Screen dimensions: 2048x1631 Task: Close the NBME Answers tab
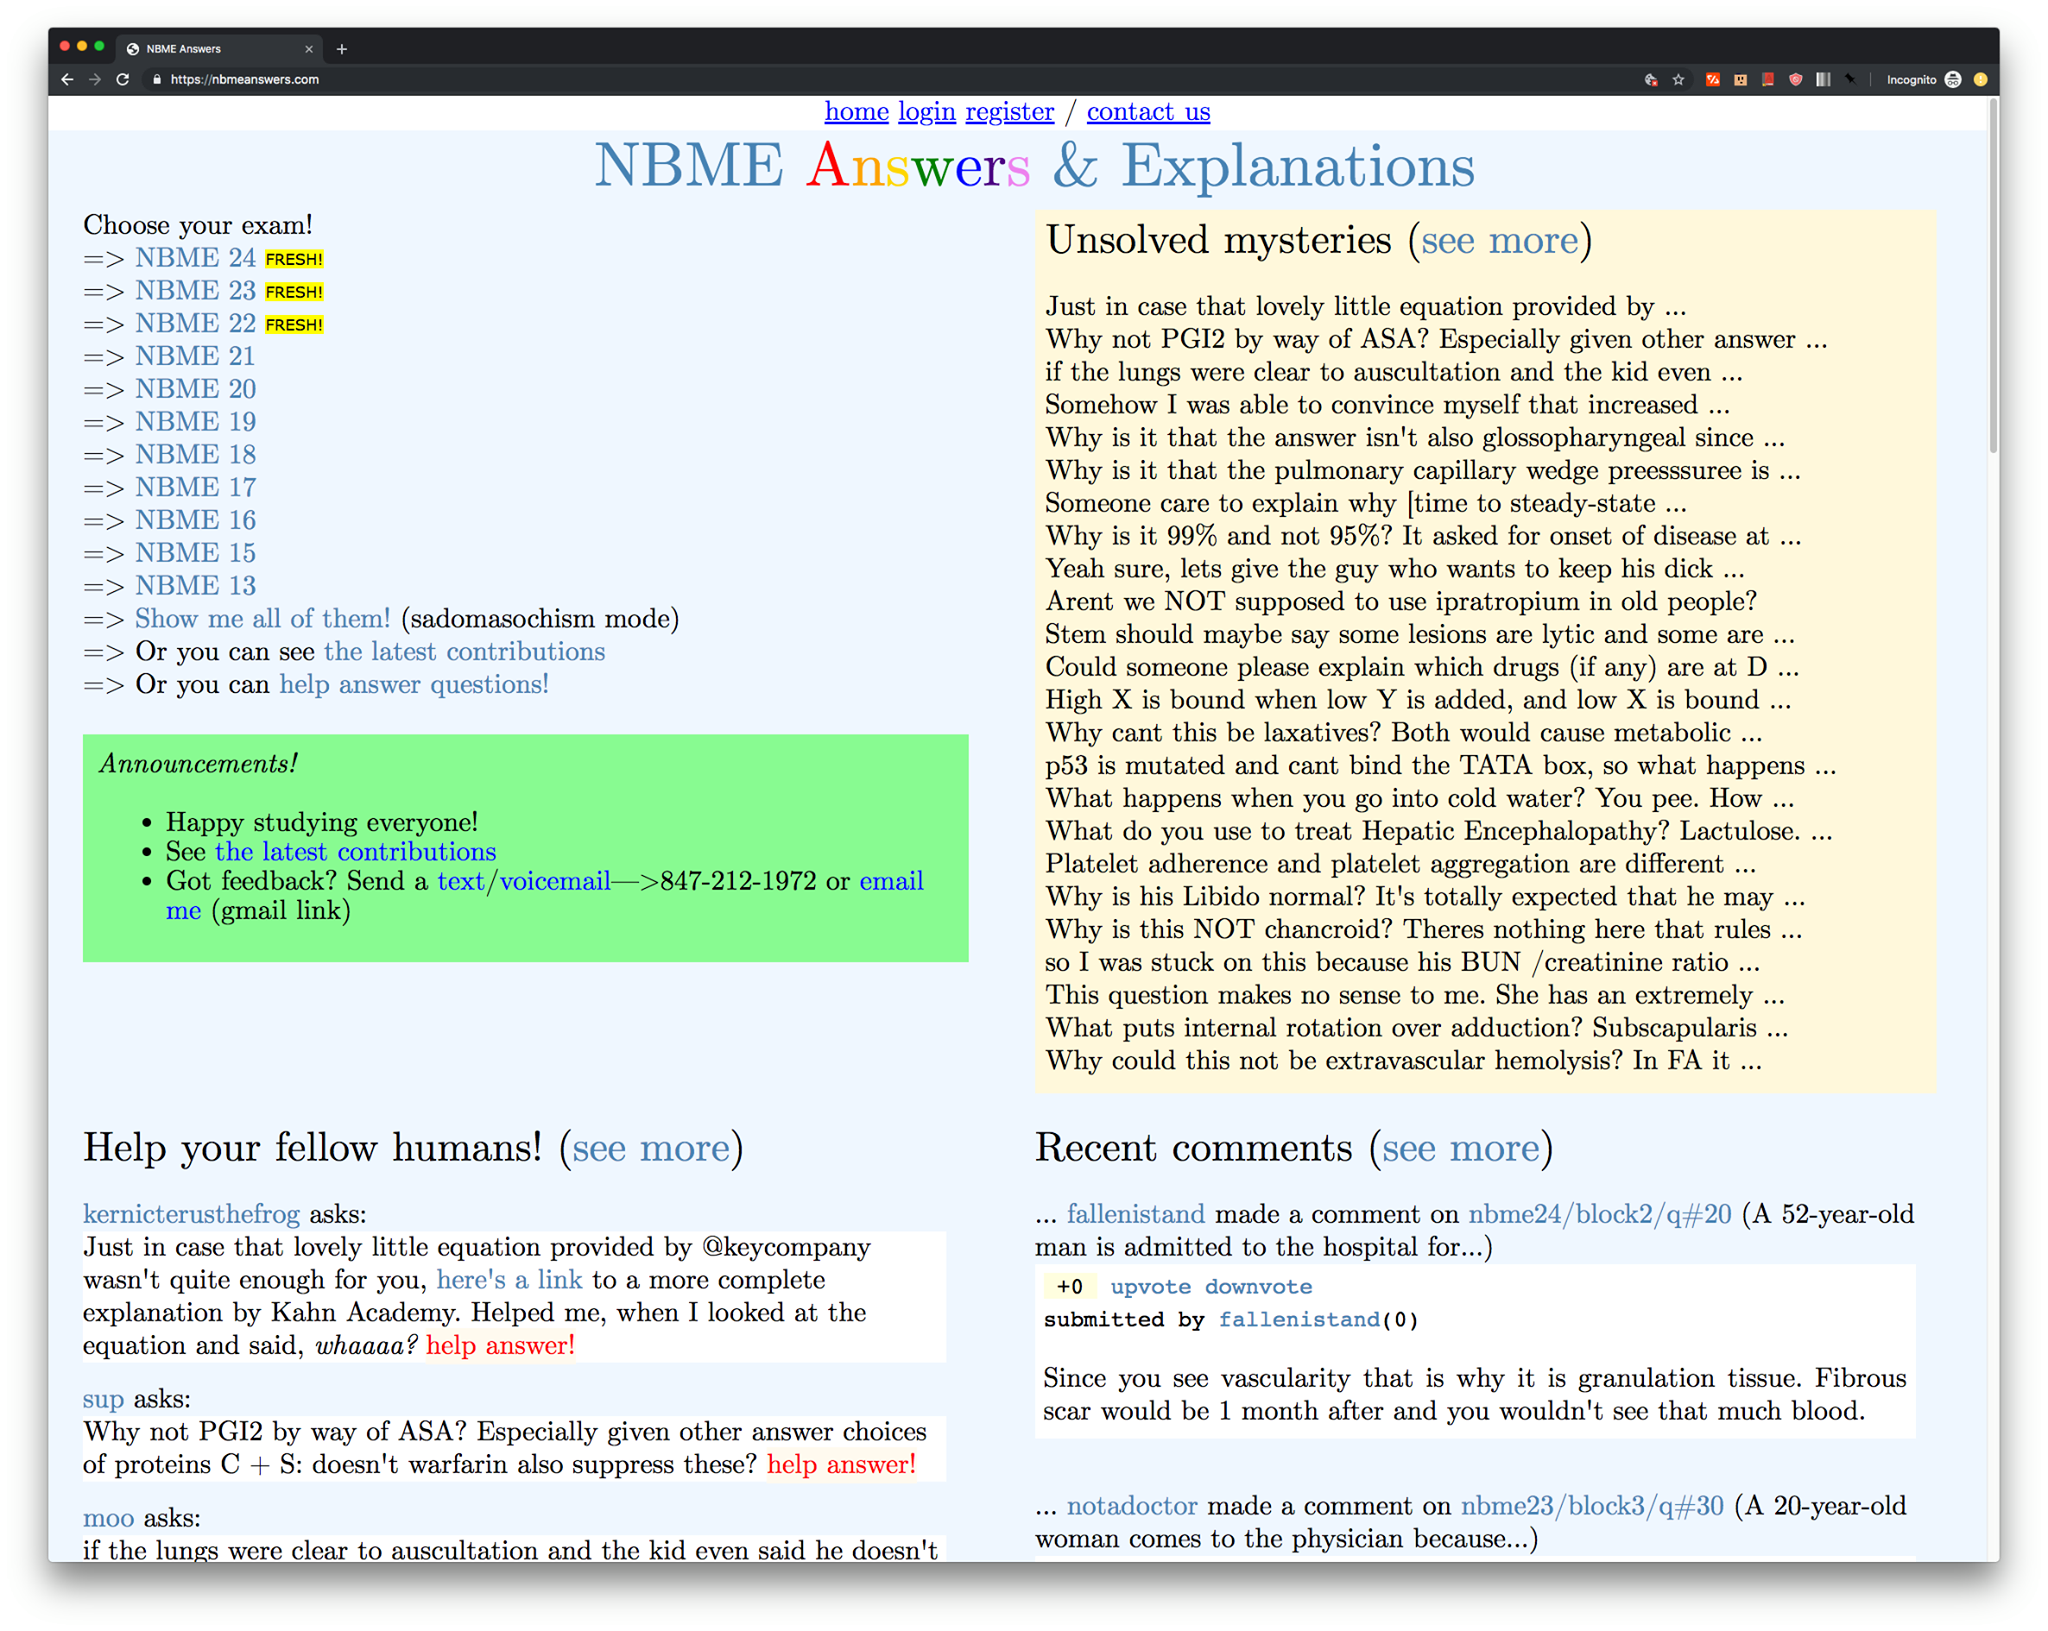(309, 49)
